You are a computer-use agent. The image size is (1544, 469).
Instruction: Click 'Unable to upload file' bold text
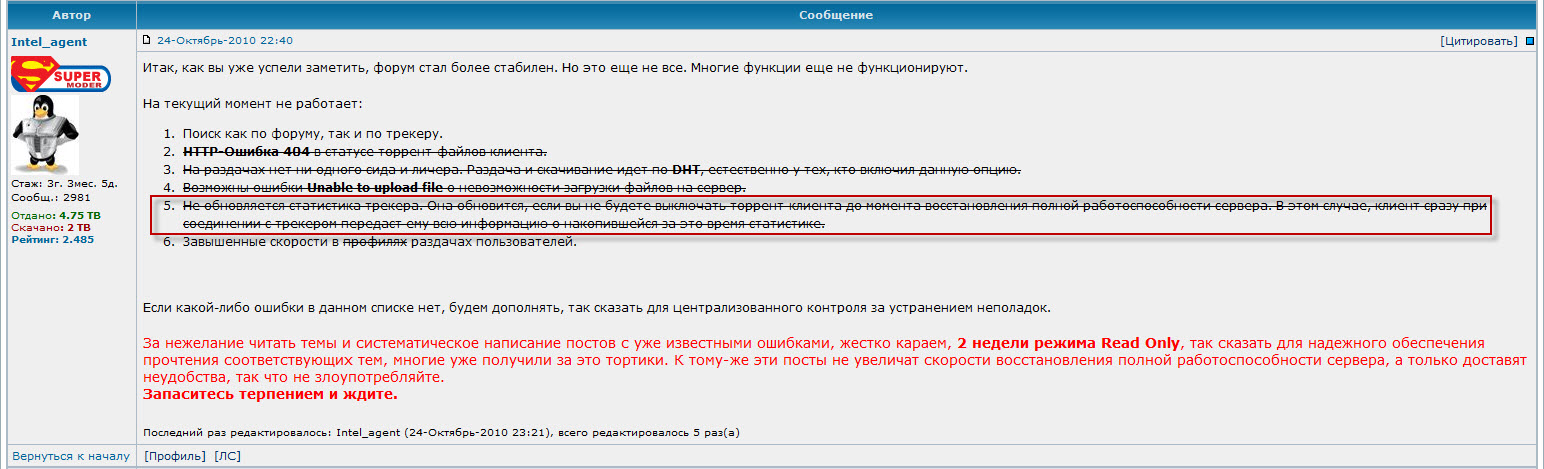(375, 188)
